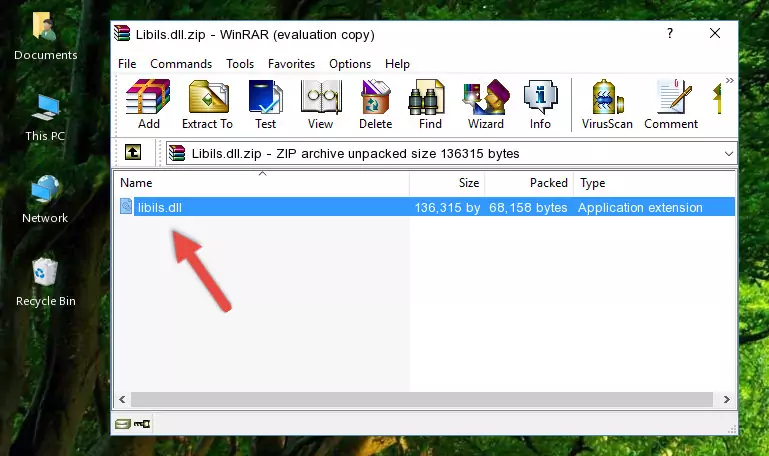Select the libils.dll file name
This screenshot has width=769, height=456.
pos(160,207)
